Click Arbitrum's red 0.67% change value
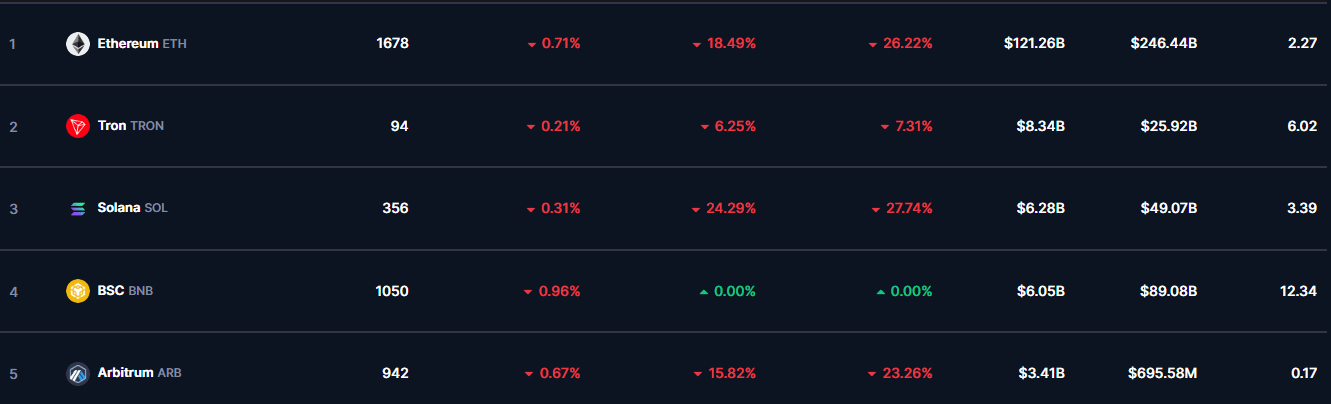Image resolution: width=1331 pixels, height=404 pixels. (552, 373)
